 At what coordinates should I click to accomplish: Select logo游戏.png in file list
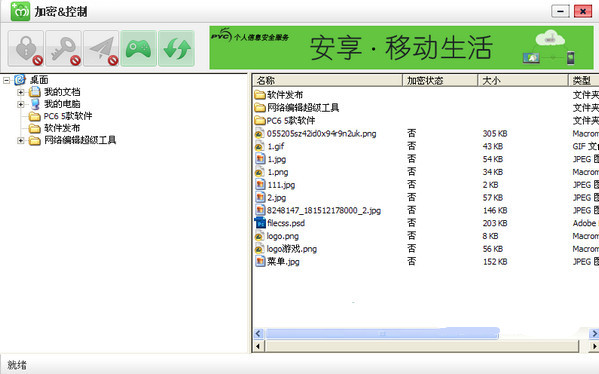click(292, 249)
